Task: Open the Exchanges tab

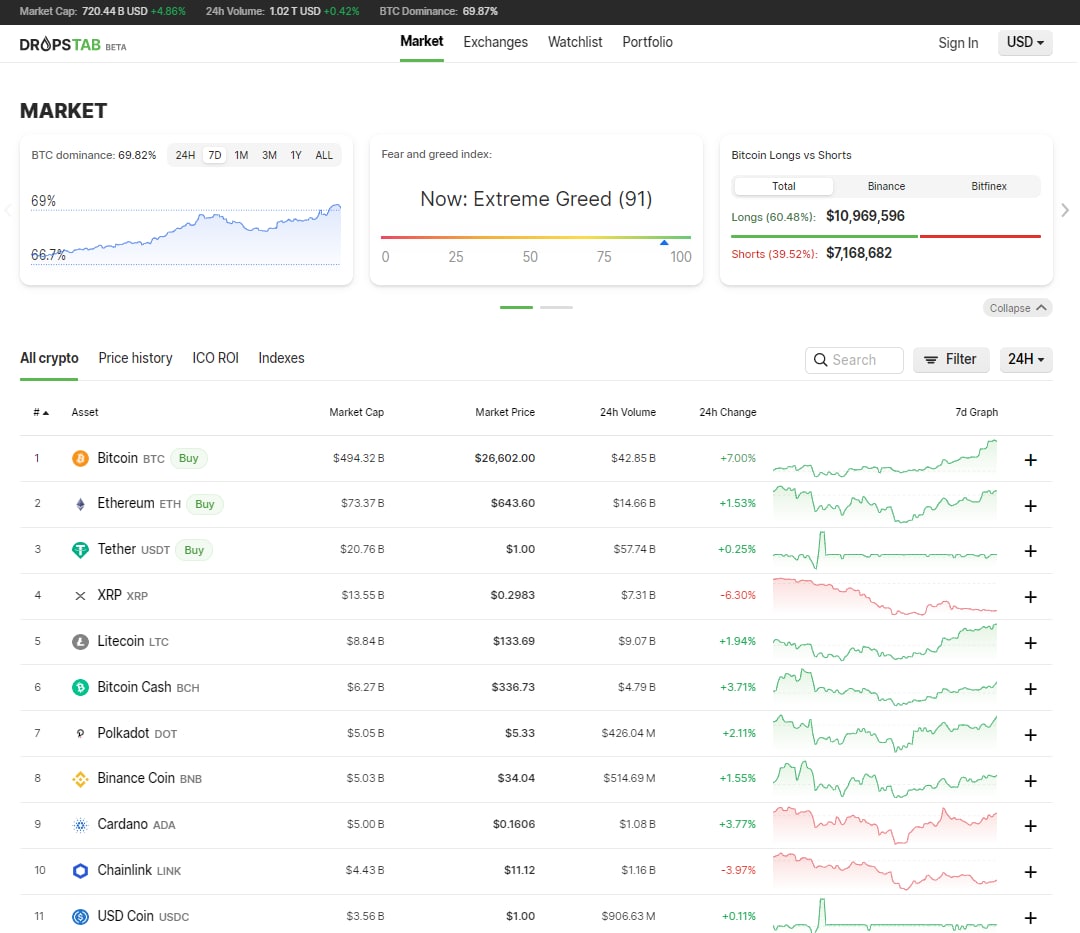Action: click(x=495, y=43)
